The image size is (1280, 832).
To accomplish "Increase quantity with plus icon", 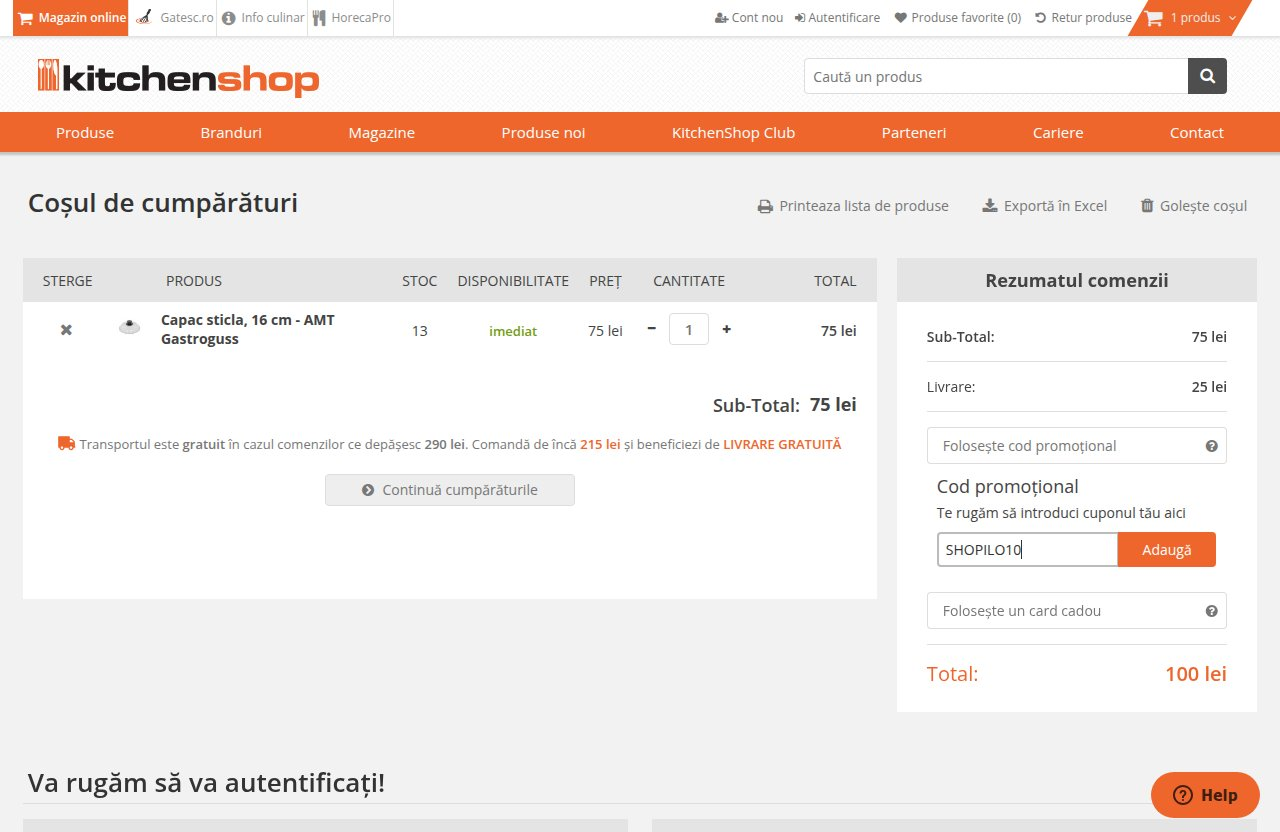I will point(726,329).
